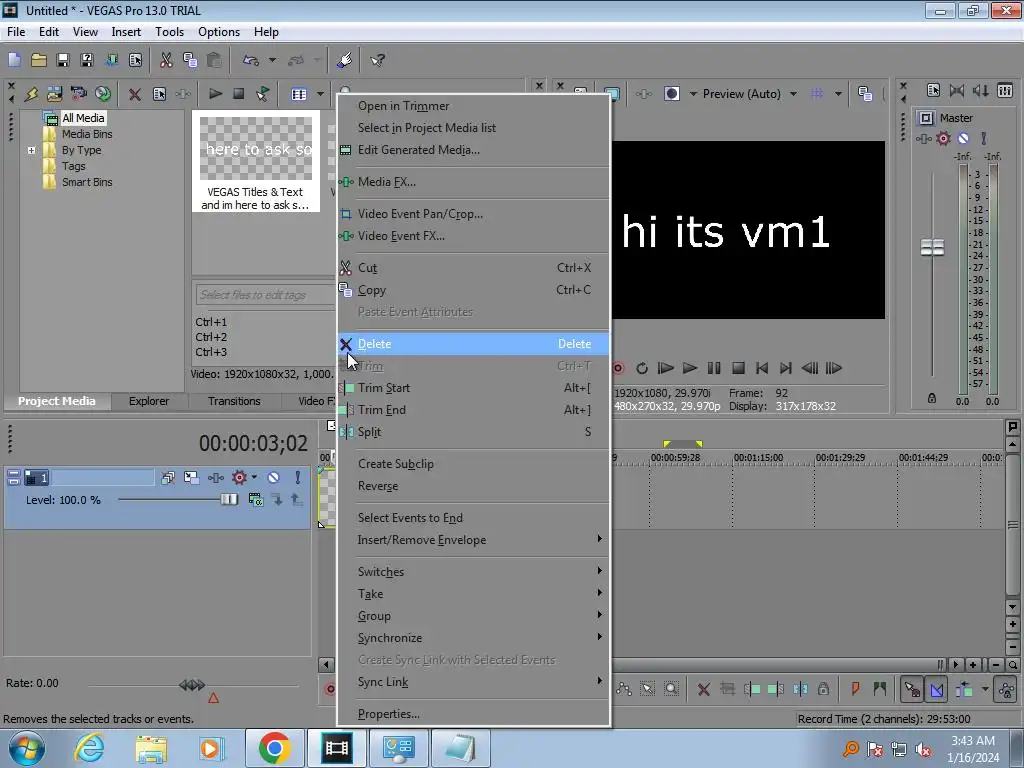
Task: Select the VEGAS Titles & Text media thumbnail
Action: (x=255, y=161)
